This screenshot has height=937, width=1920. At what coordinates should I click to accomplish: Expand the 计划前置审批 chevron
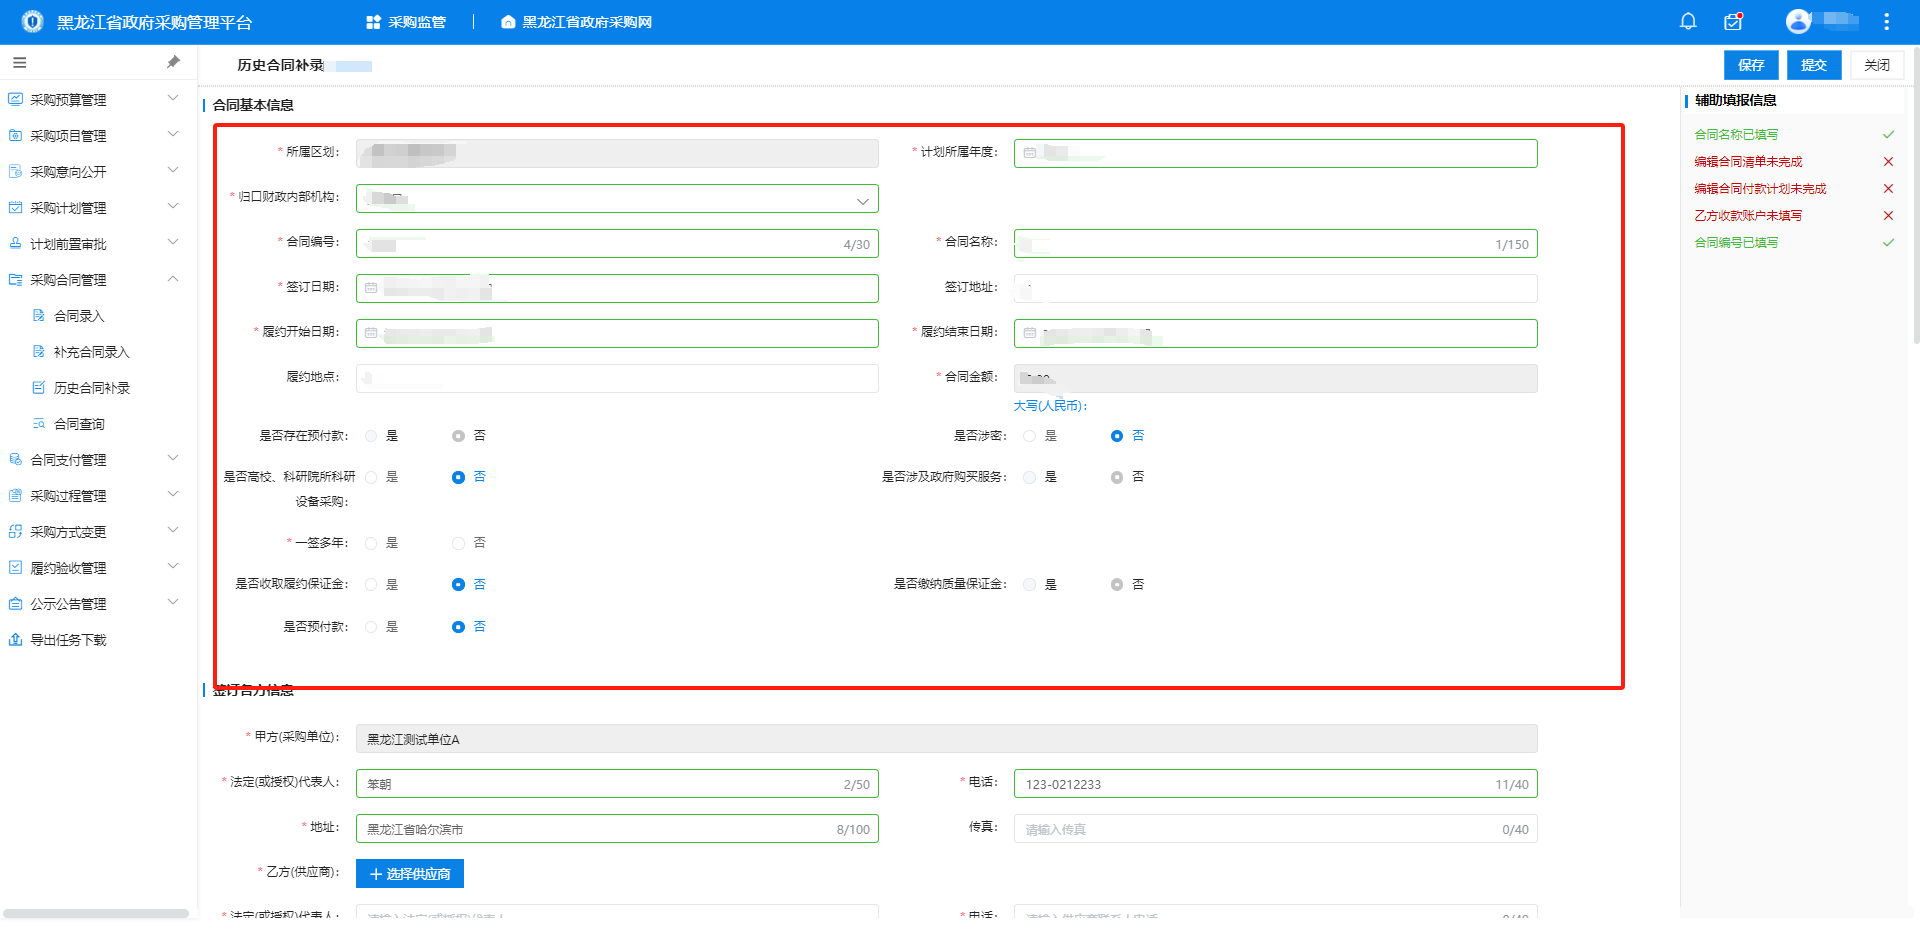click(173, 242)
